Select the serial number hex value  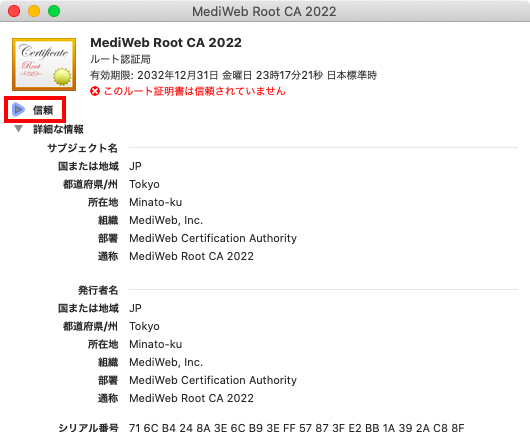coord(296,427)
